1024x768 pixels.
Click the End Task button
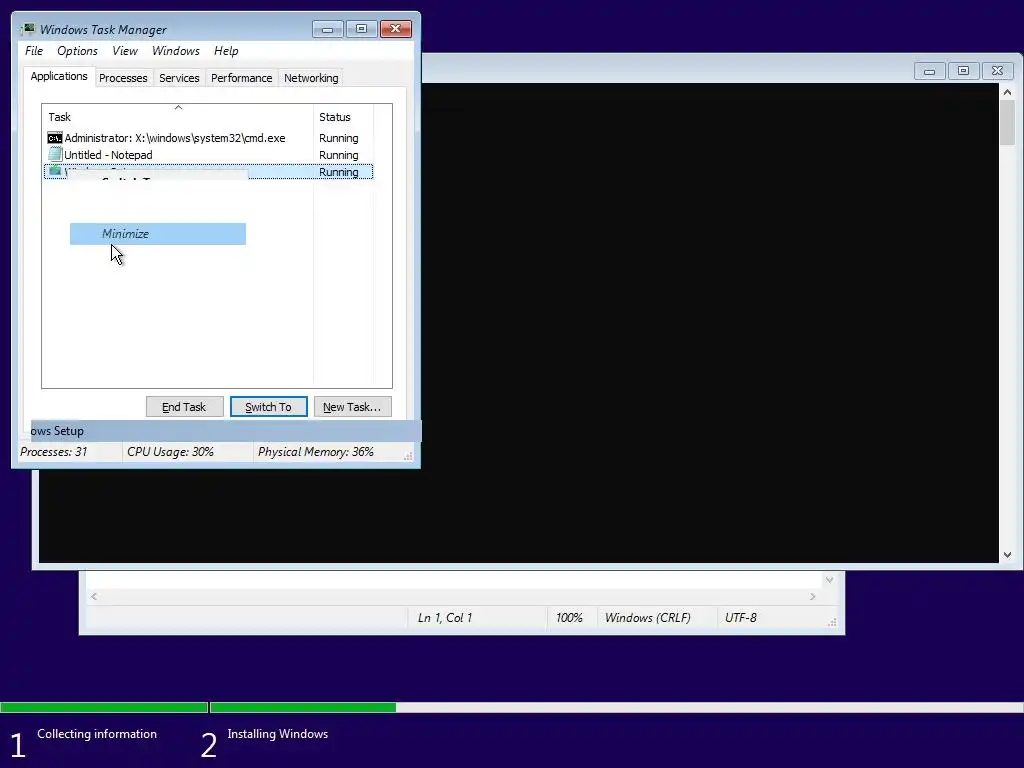(184, 407)
